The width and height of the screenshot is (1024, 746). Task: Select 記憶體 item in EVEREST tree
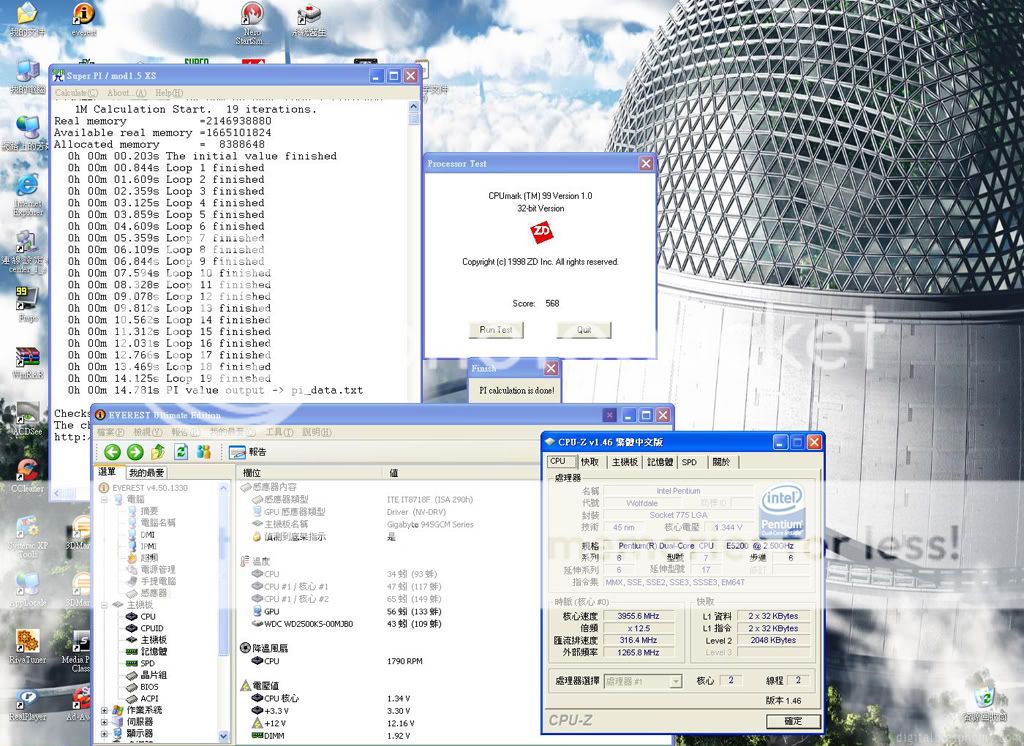point(146,651)
